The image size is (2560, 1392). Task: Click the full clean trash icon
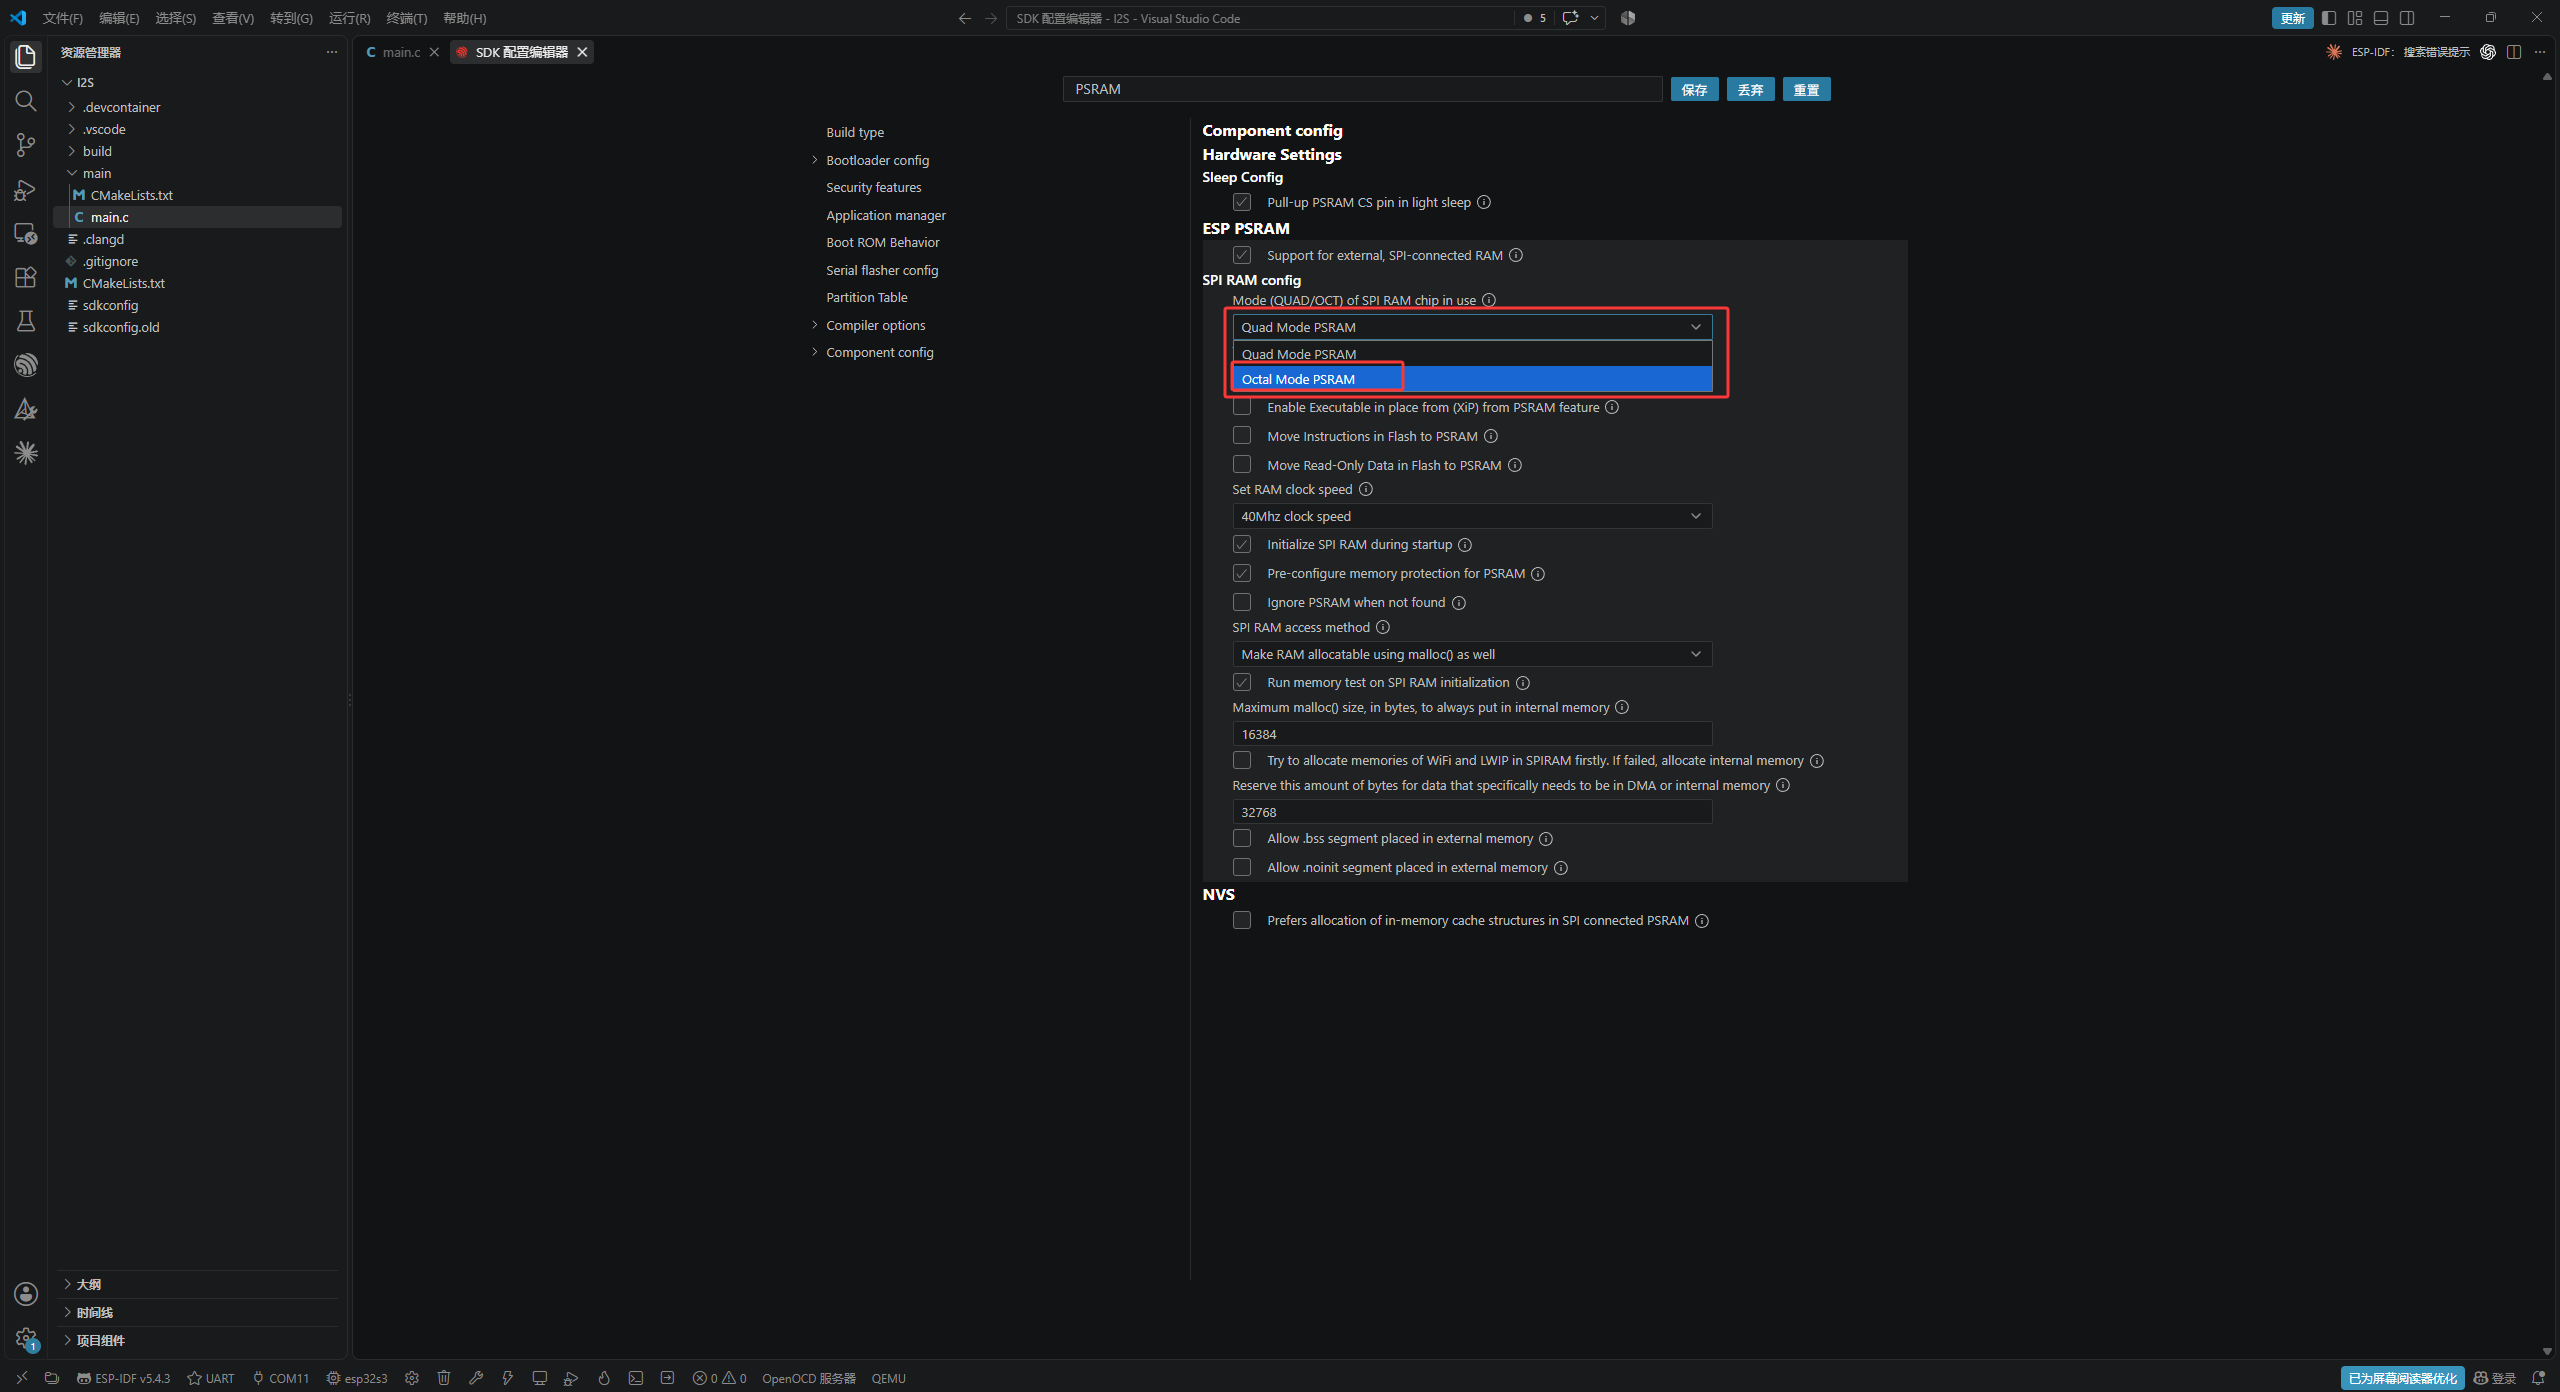(x=444, y=1378)
